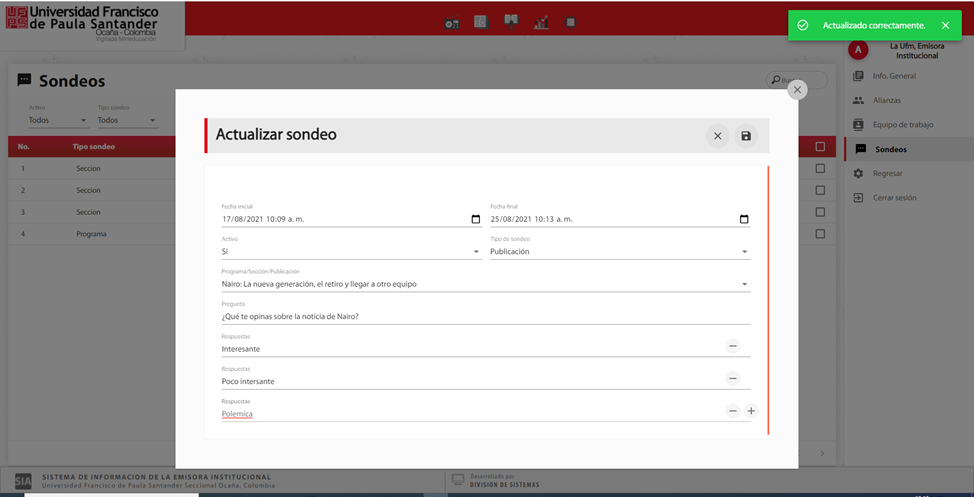974x497 pixels.
Task: Open the Tipo de sondeo dropdown
Action: click(744, 252)
